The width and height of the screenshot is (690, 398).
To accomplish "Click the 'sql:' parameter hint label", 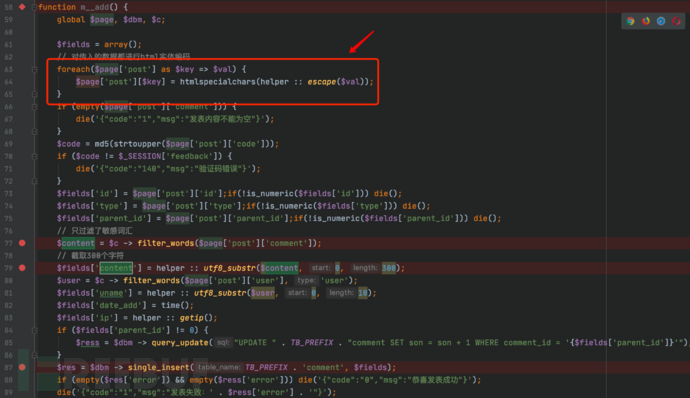I will (x=224, y=343).
